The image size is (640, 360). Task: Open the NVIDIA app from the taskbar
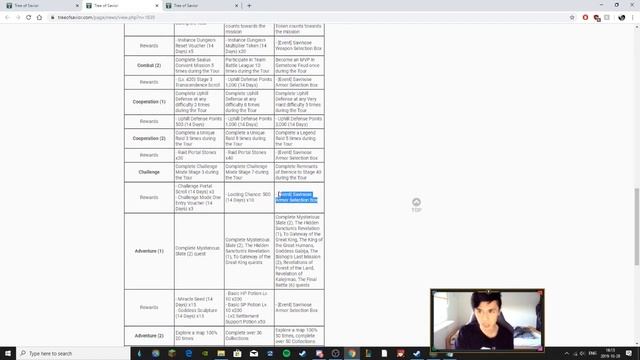tap(205, 353)
